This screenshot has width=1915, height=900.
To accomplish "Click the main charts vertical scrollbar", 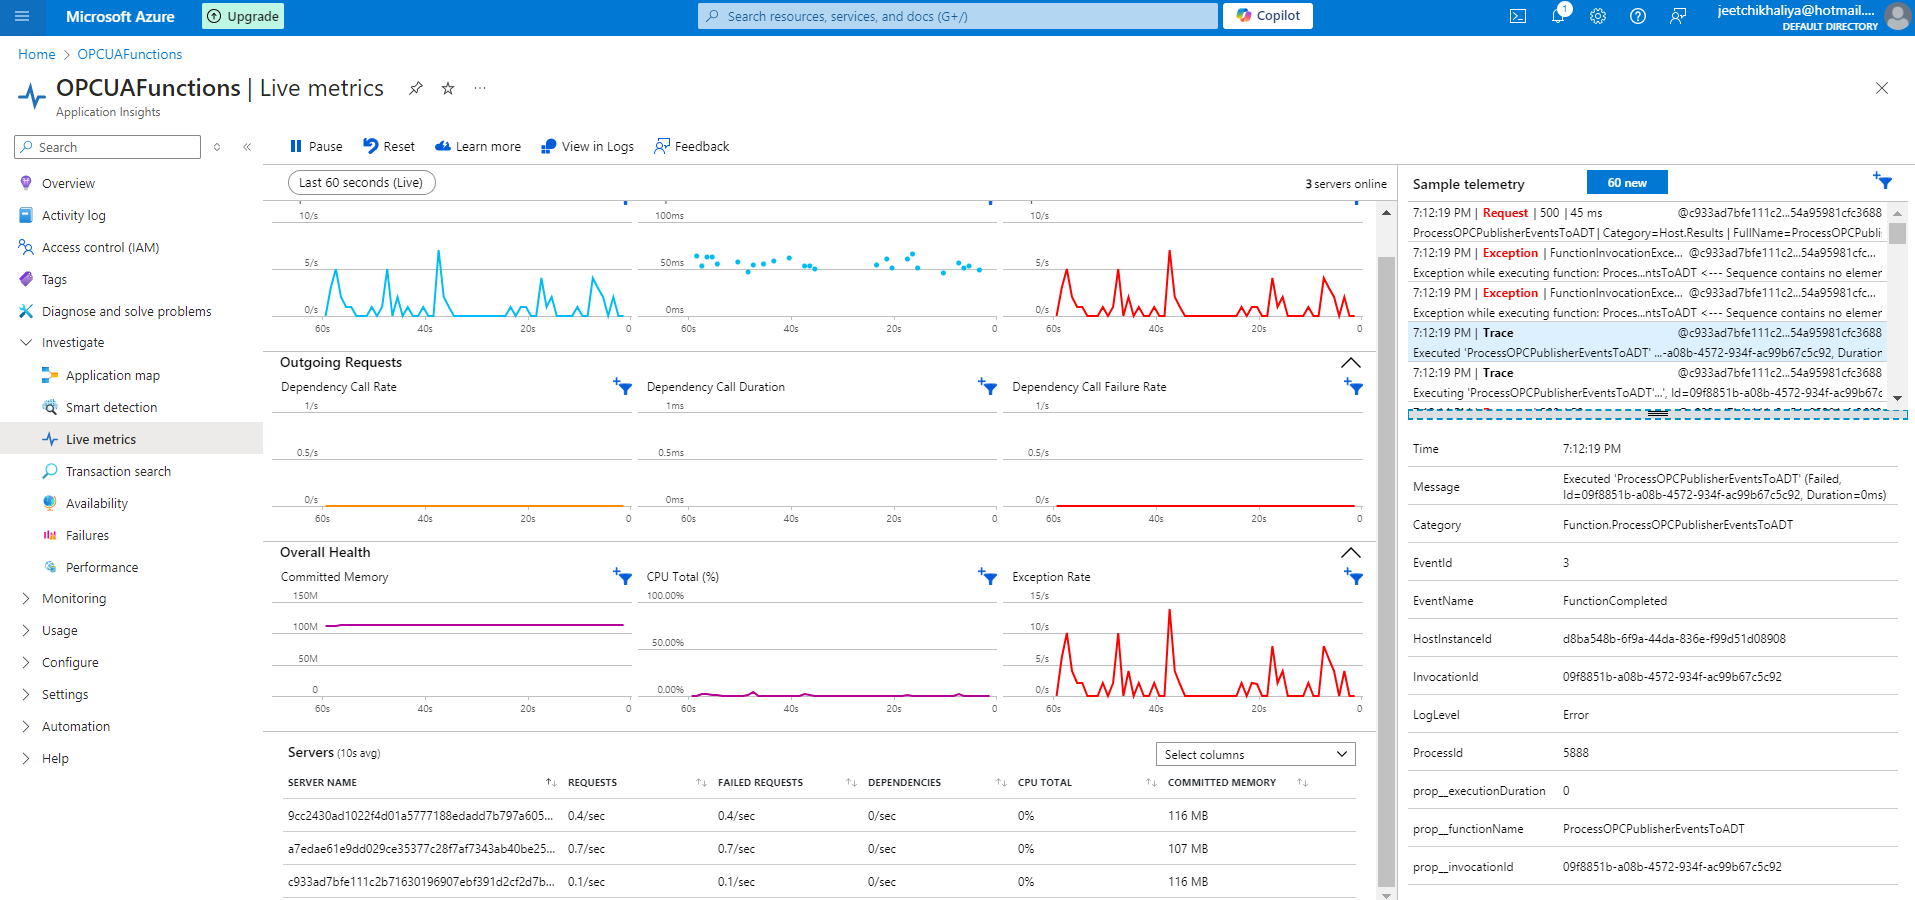I will [1386, 570].
